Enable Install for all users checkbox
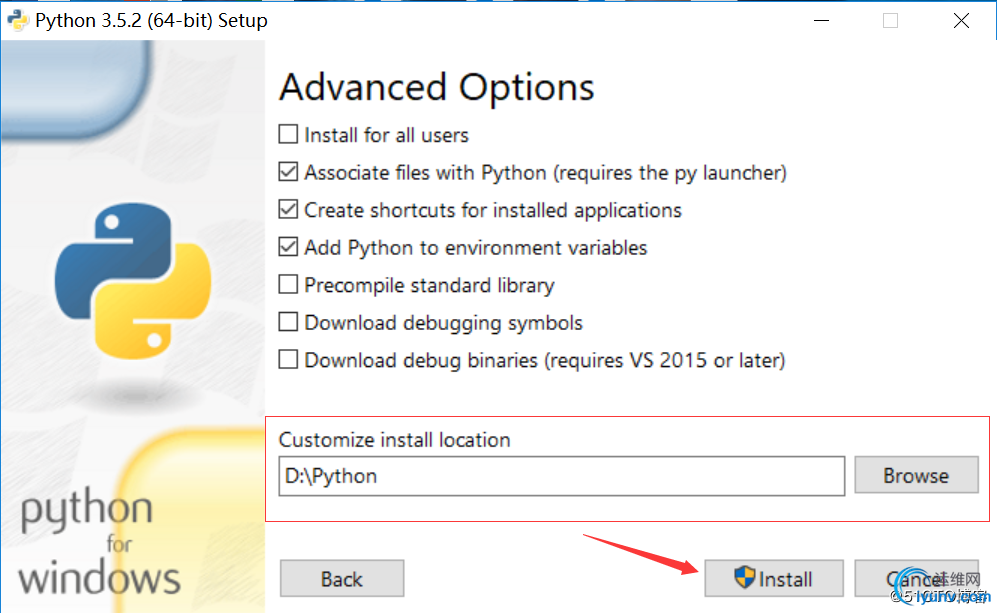The width and height of the screenshot is (997, 613). coord(288,134)
